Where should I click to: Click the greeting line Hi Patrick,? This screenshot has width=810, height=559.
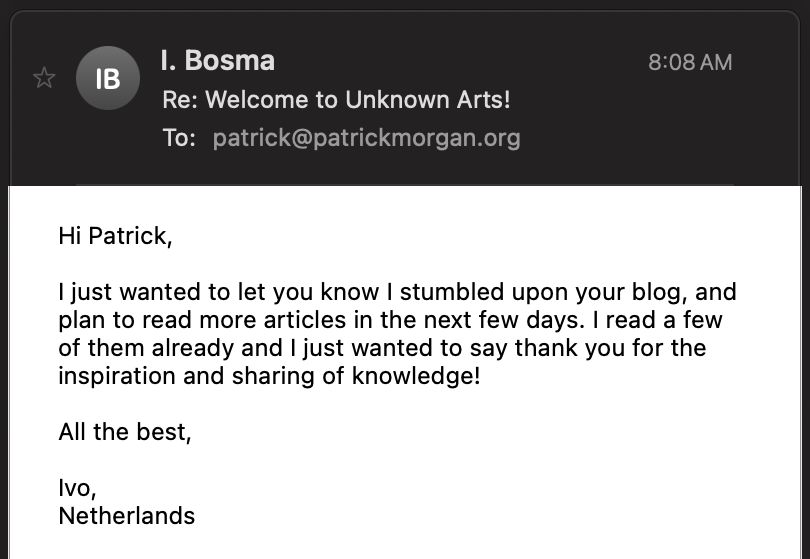(x=115, y=236)
